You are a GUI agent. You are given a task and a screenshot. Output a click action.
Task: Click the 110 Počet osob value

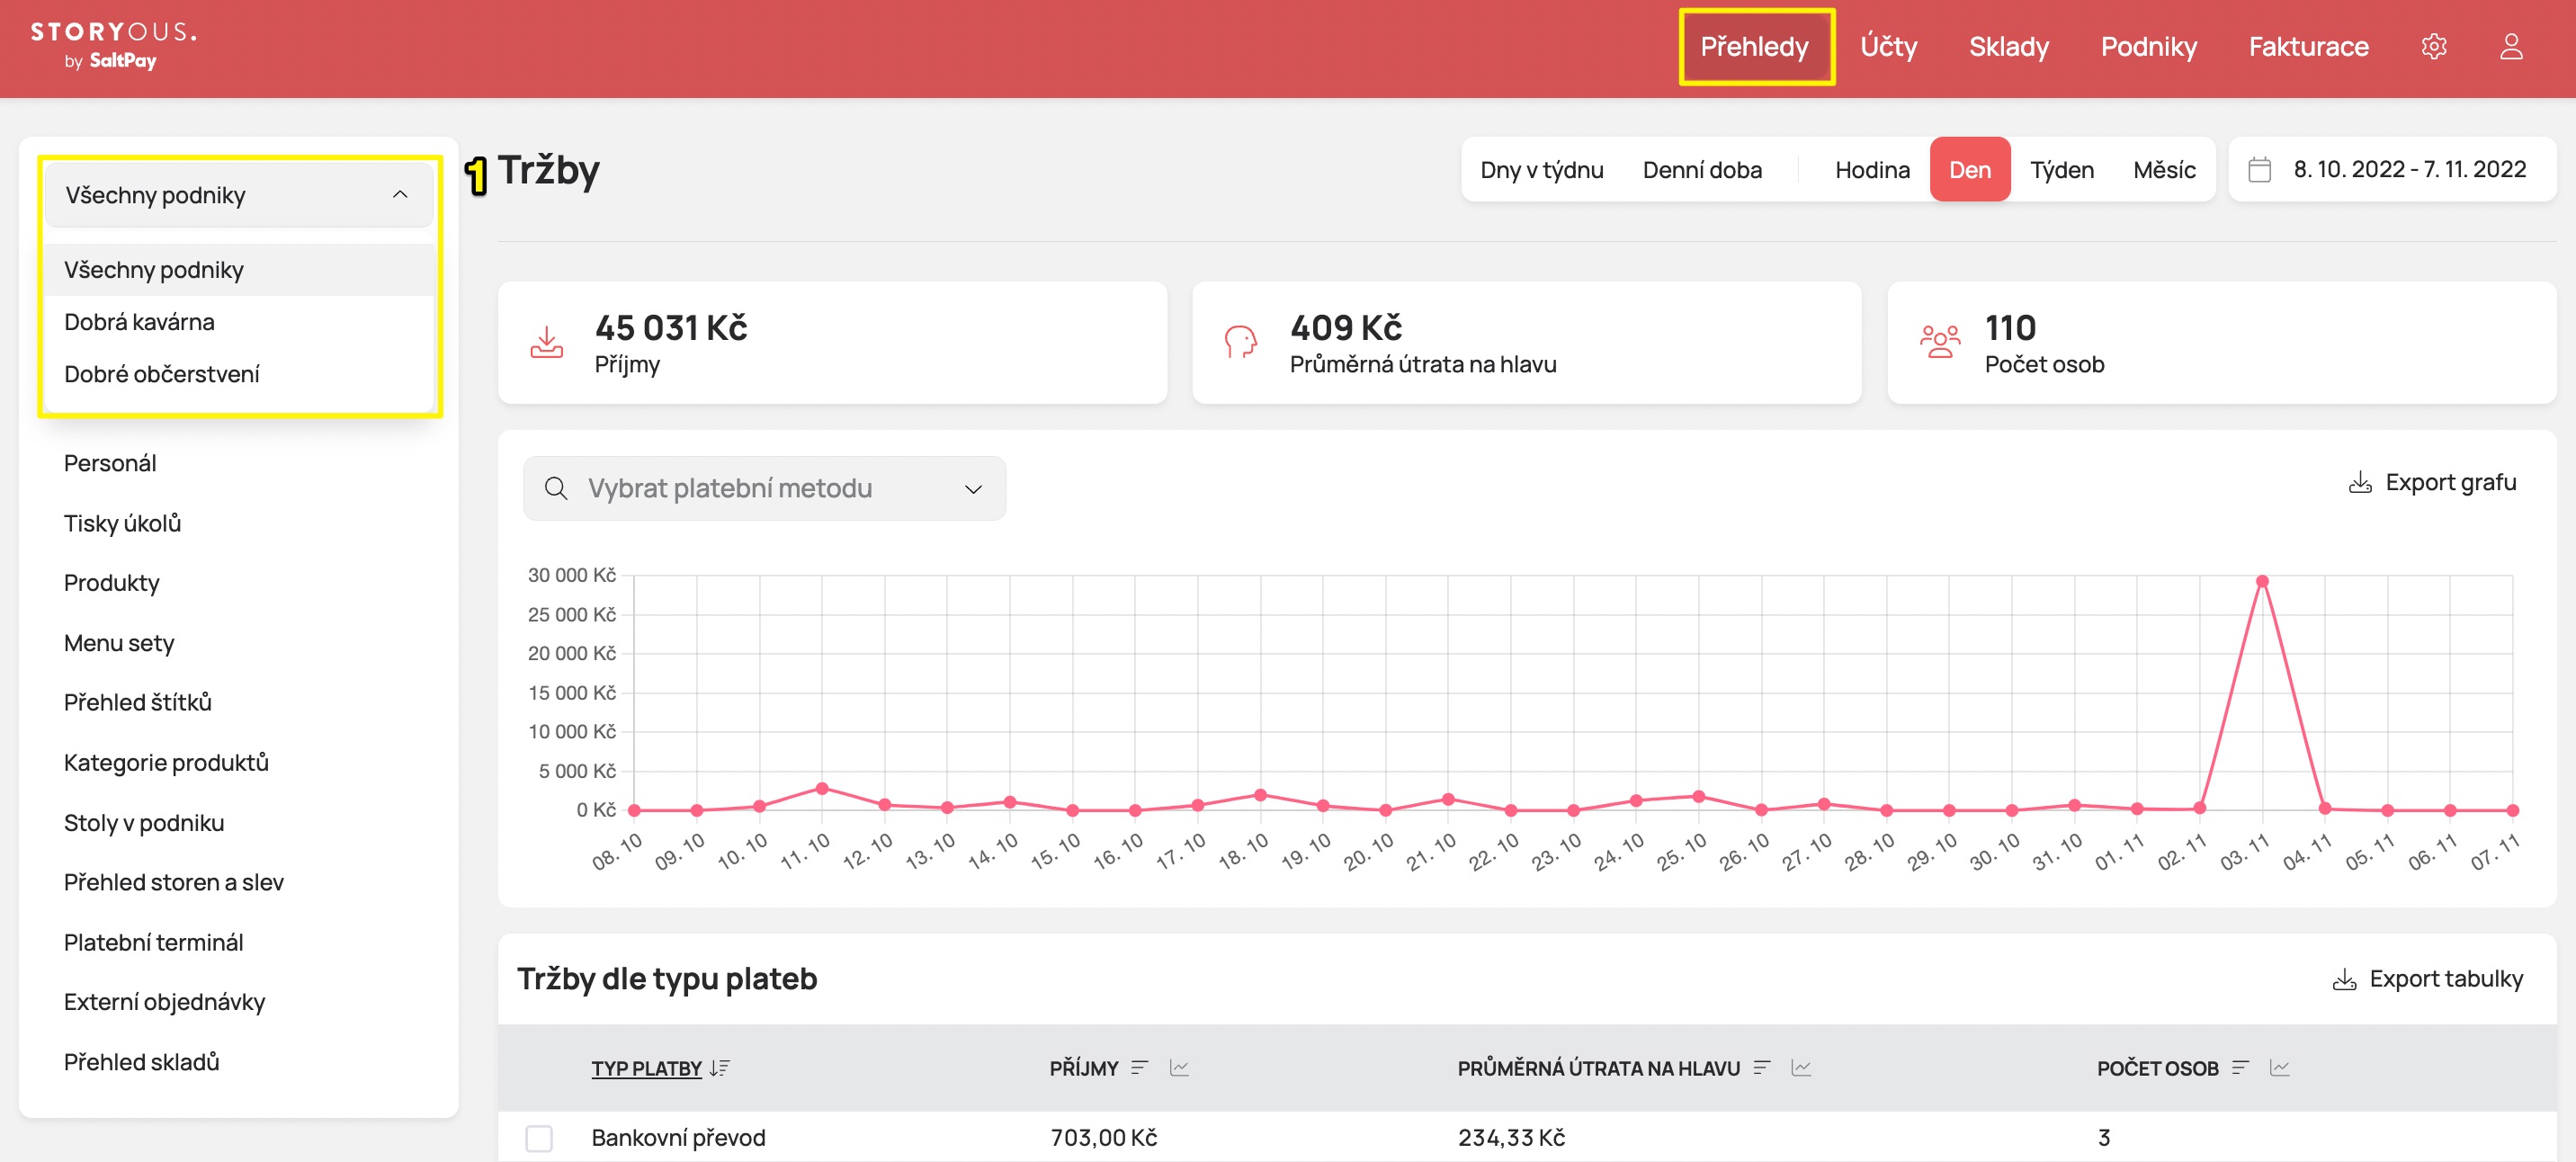coord(2010,327)
